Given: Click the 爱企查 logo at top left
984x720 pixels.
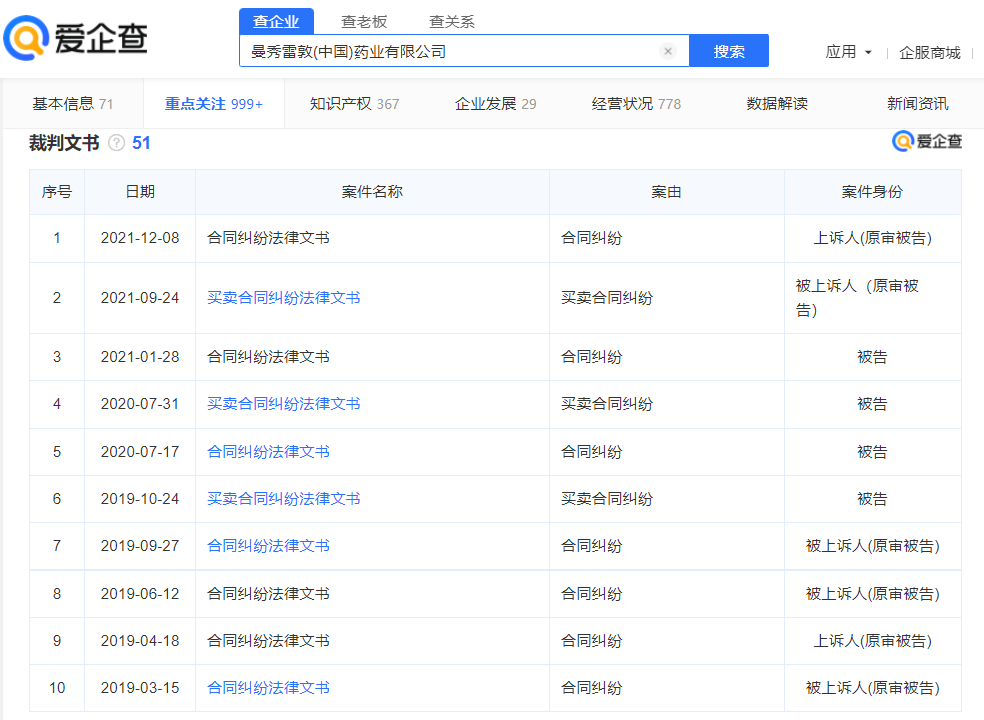Looking at the screenshot, I should tap(75, 39).
